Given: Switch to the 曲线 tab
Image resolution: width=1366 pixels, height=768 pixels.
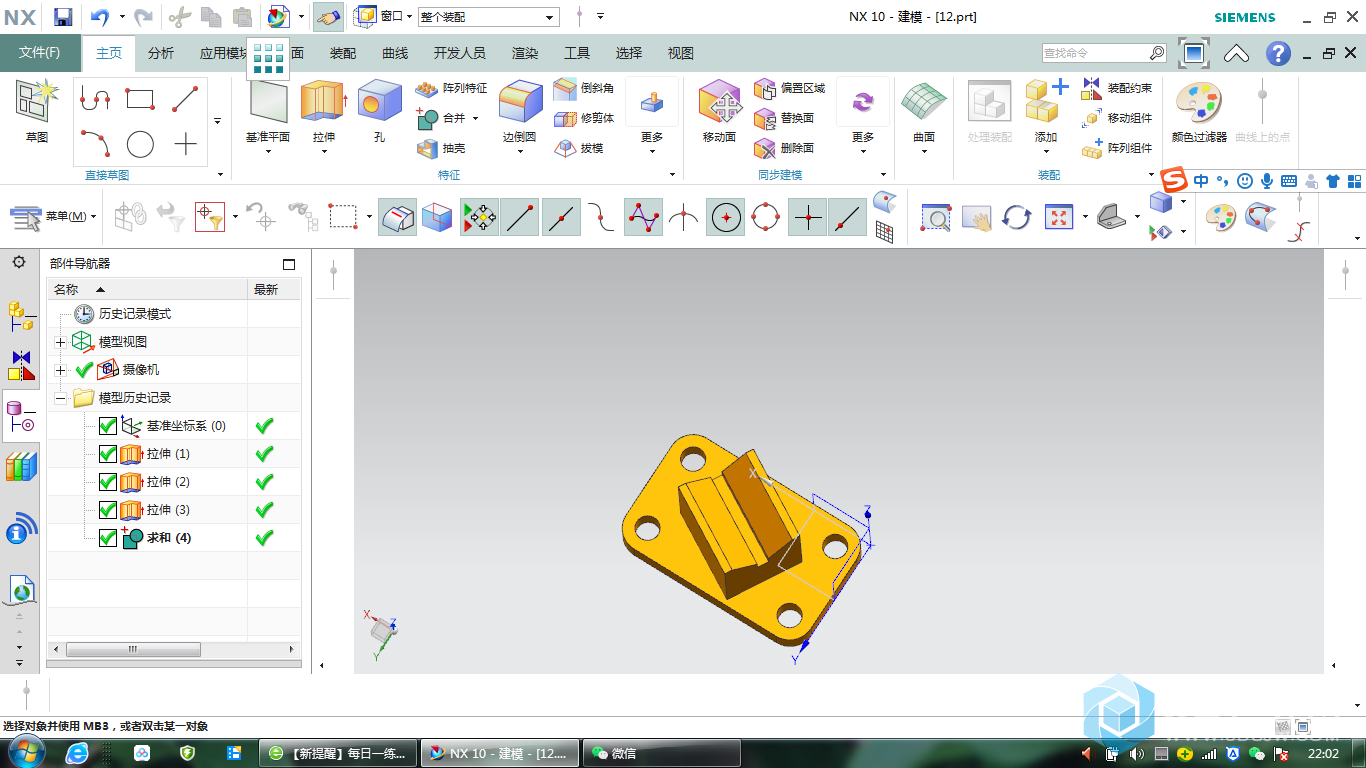Looking at the screenshot, I should [x=395, y=53].
